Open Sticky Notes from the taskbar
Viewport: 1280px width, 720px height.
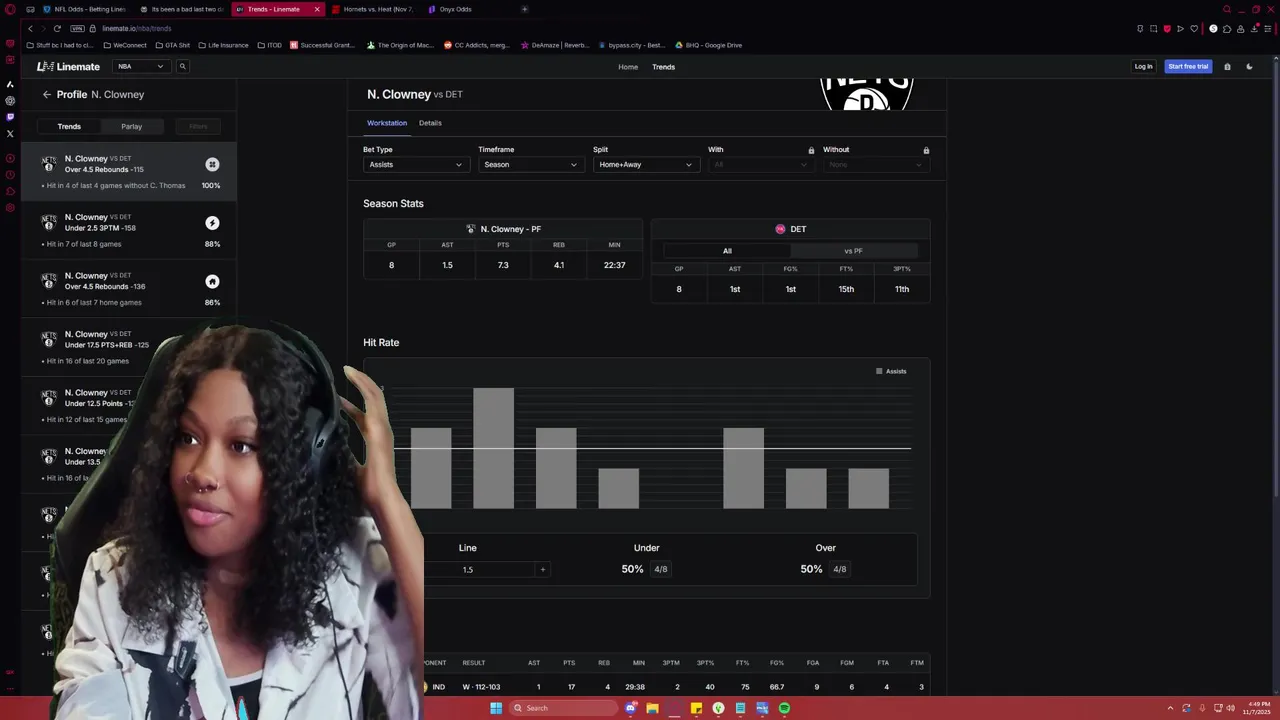(x=696, y=708)
